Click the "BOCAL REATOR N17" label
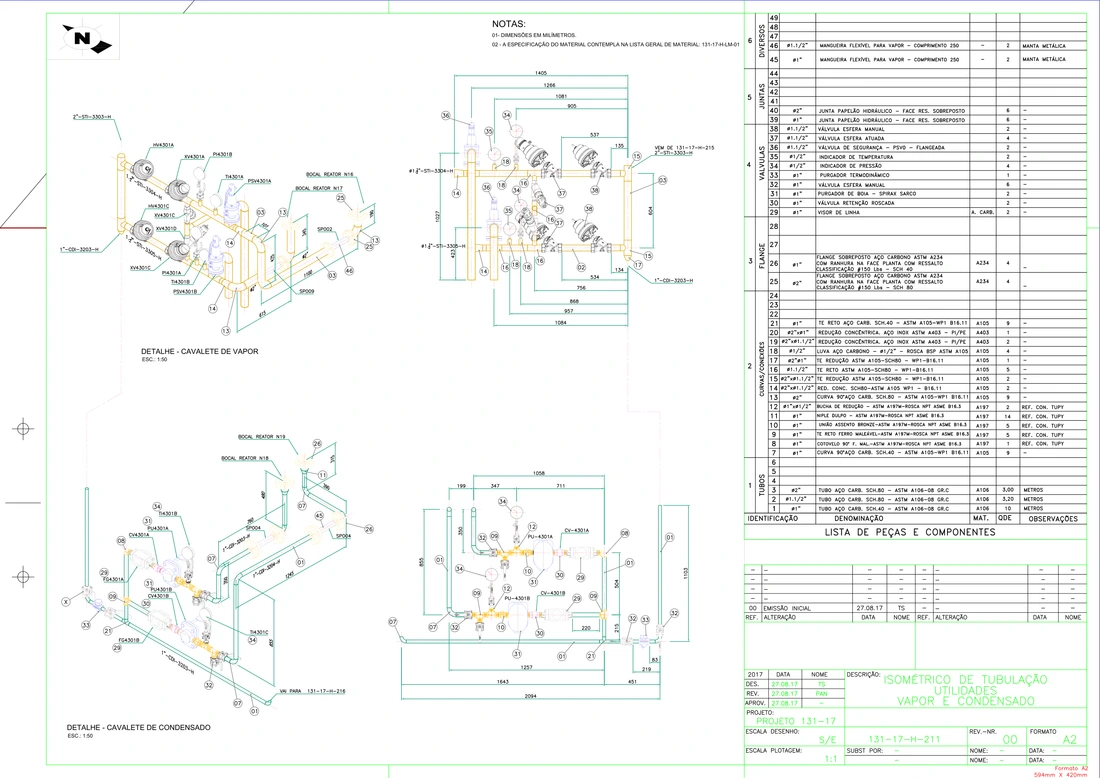The image size is (1100, 778). point(319,189)
